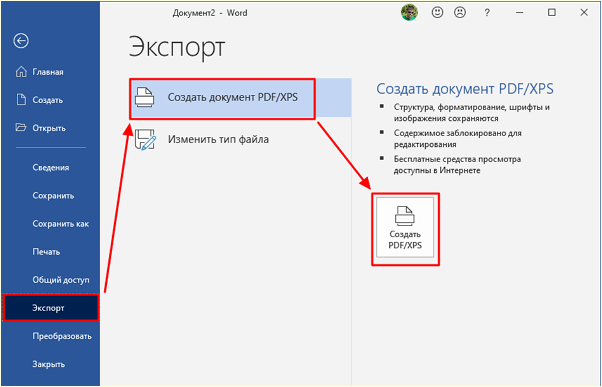The image size is (602, 387).
Task: Open the Печать section
Action: (x=50, y=252)
